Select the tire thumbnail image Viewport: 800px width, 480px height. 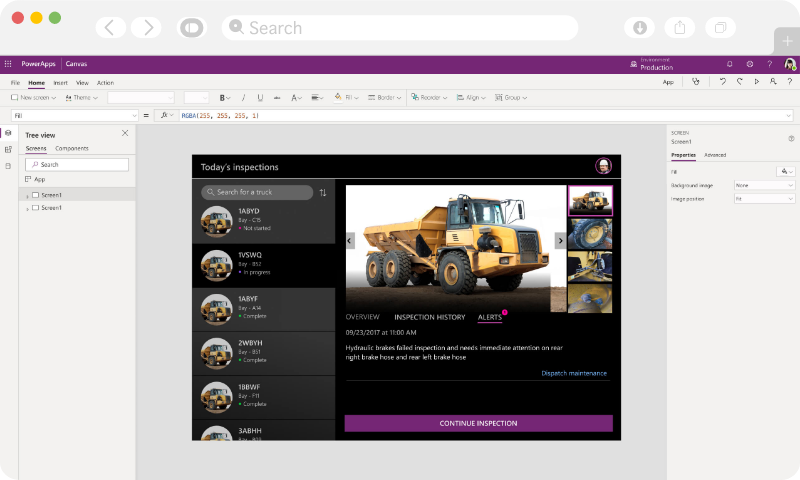point(590,234)
